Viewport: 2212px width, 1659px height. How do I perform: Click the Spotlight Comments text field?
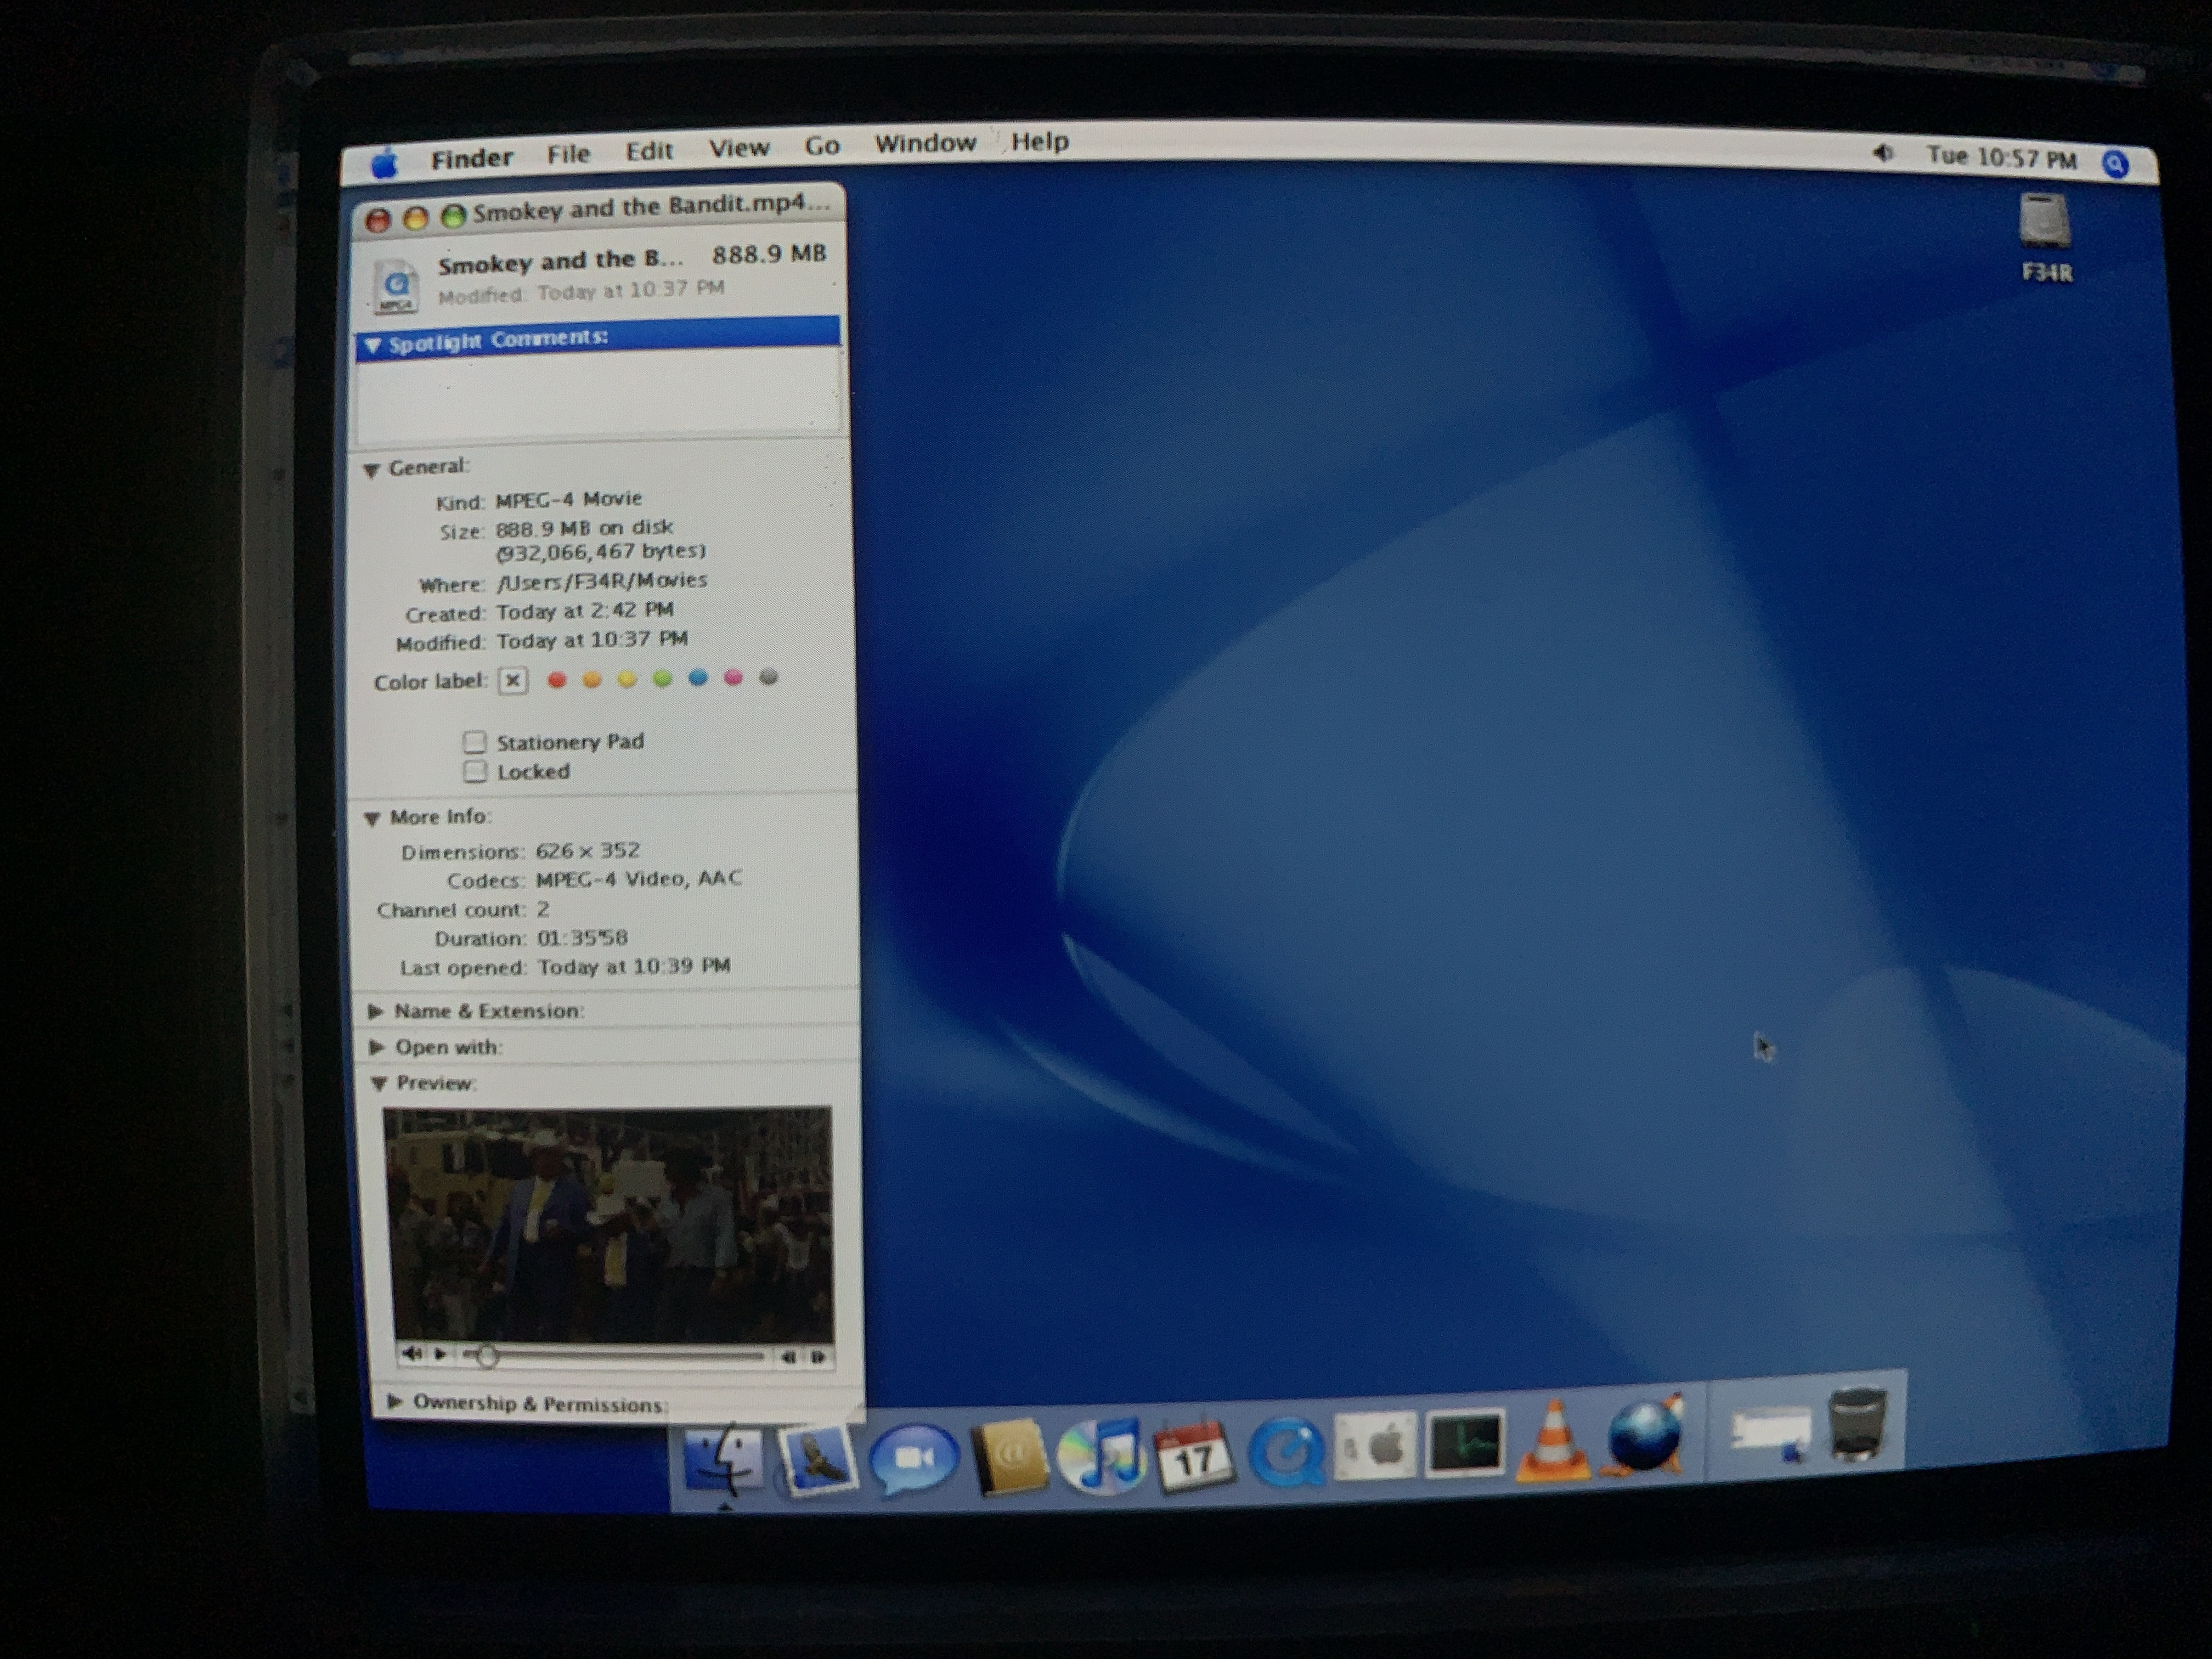coord(597,393)
